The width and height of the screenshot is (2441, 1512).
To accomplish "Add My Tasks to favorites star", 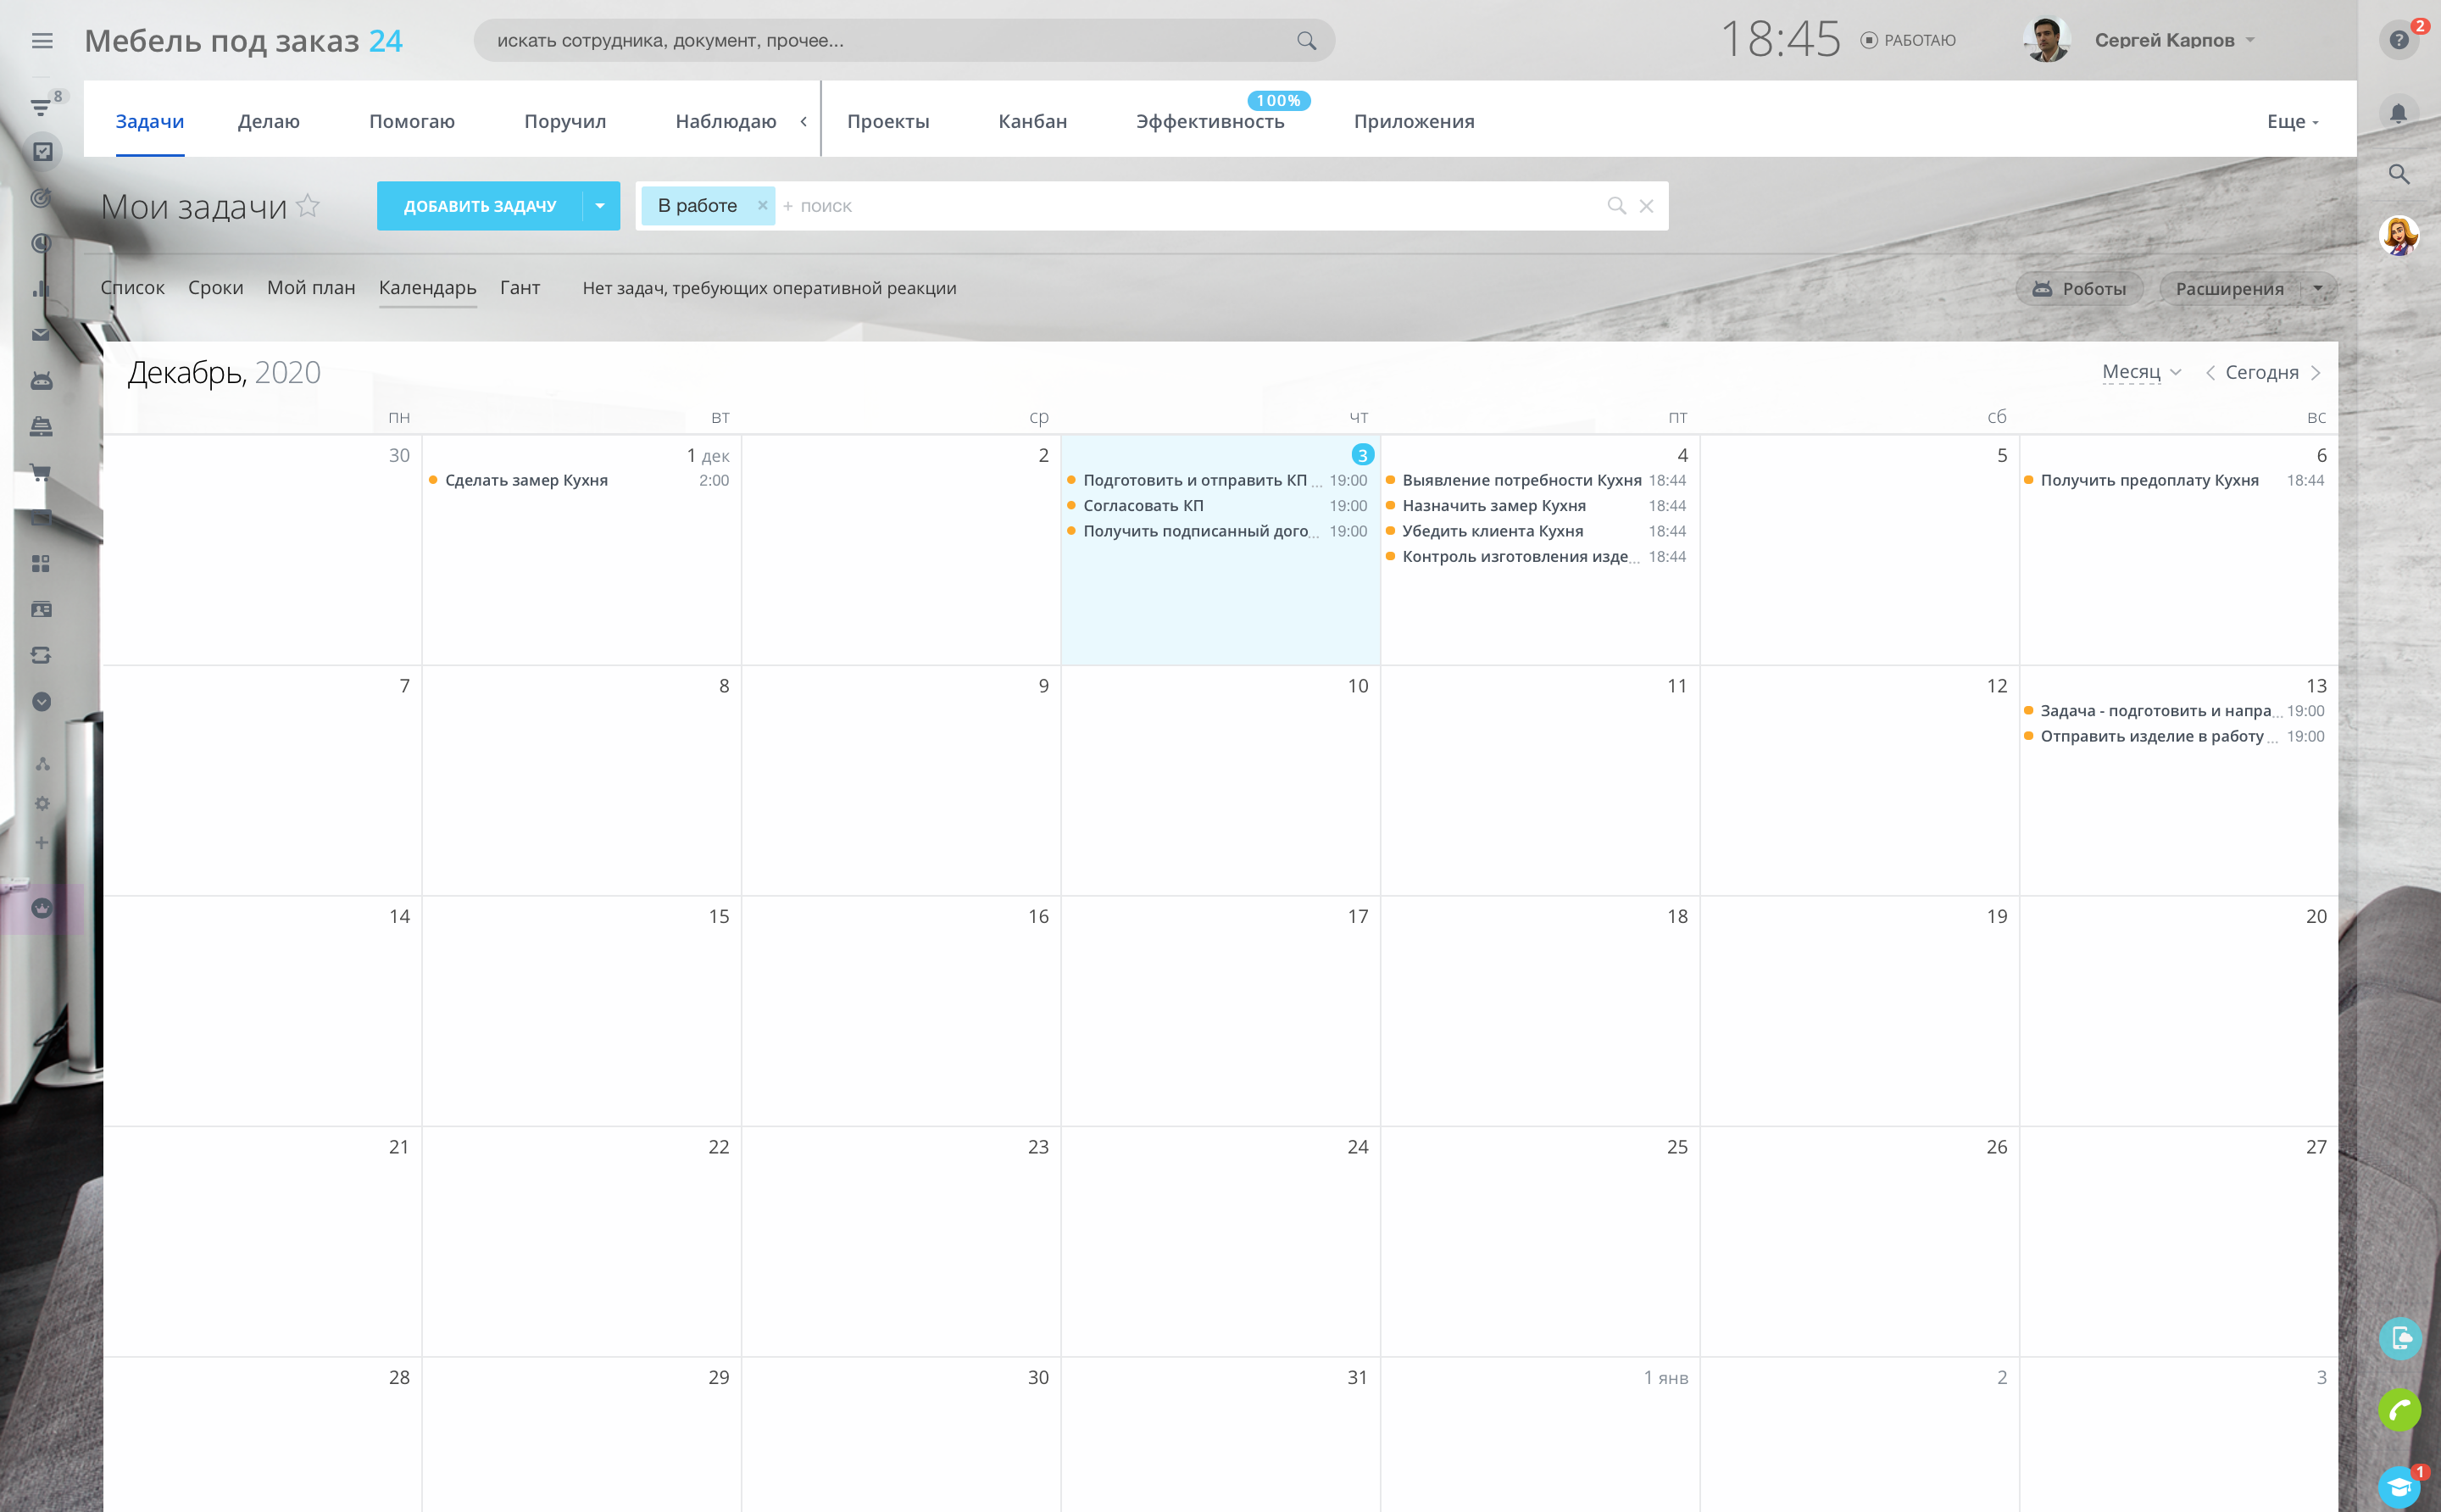I will pyautogui.click(x=309, y=205).
